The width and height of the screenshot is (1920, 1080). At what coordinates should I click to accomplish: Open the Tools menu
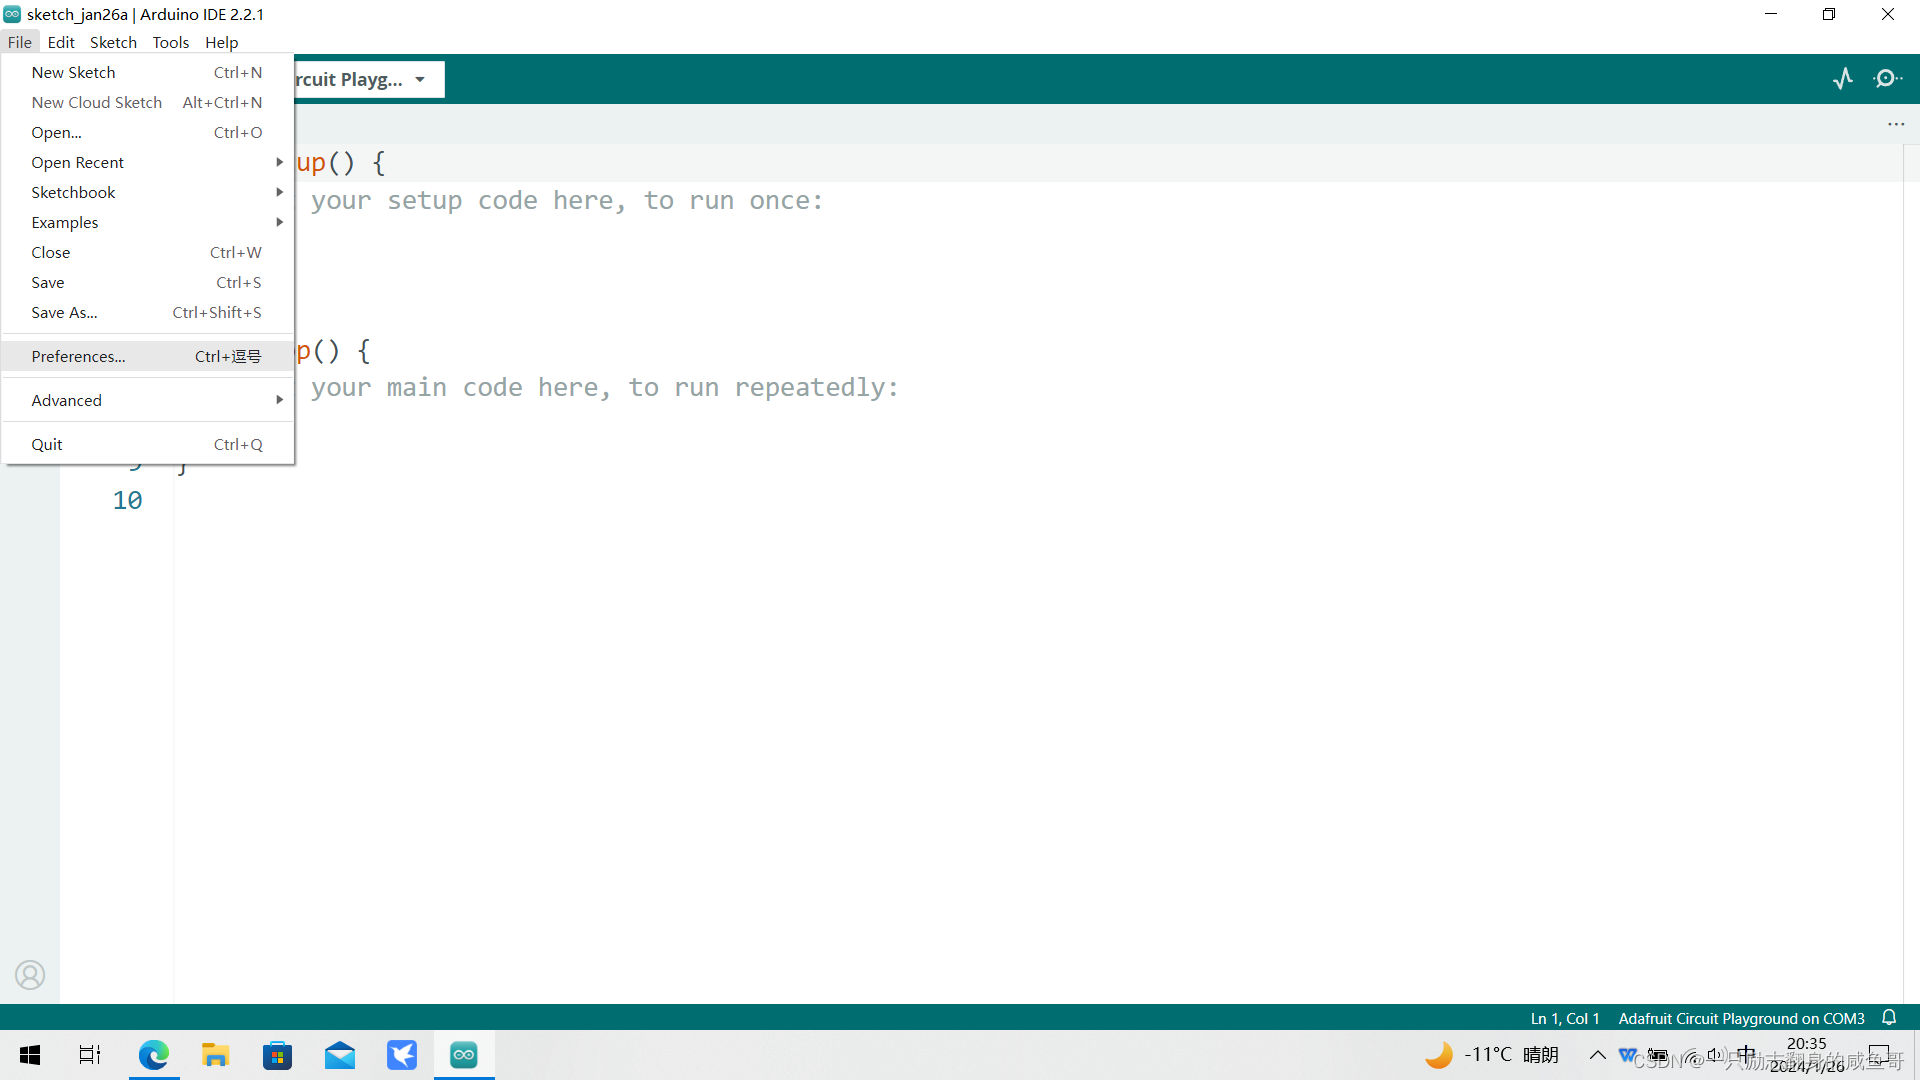170,42
